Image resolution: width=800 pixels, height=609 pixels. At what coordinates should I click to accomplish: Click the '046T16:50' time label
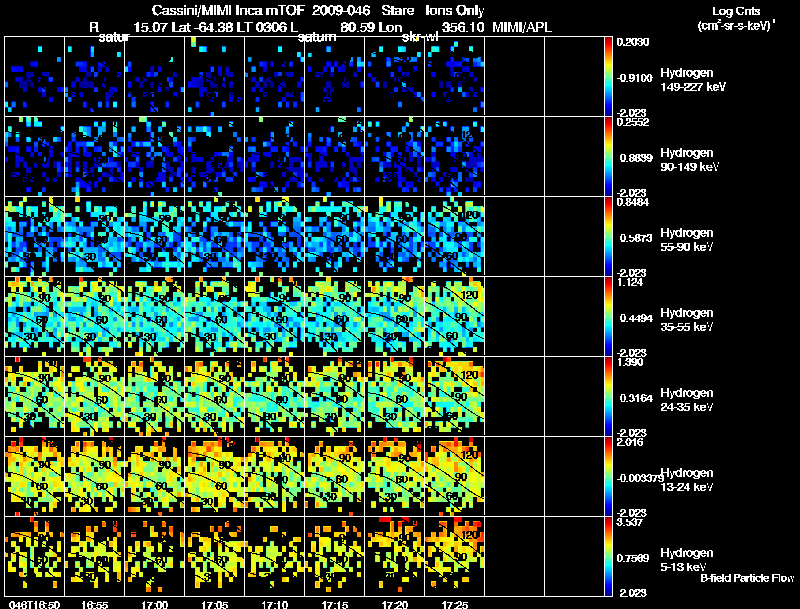coord(34,604)
